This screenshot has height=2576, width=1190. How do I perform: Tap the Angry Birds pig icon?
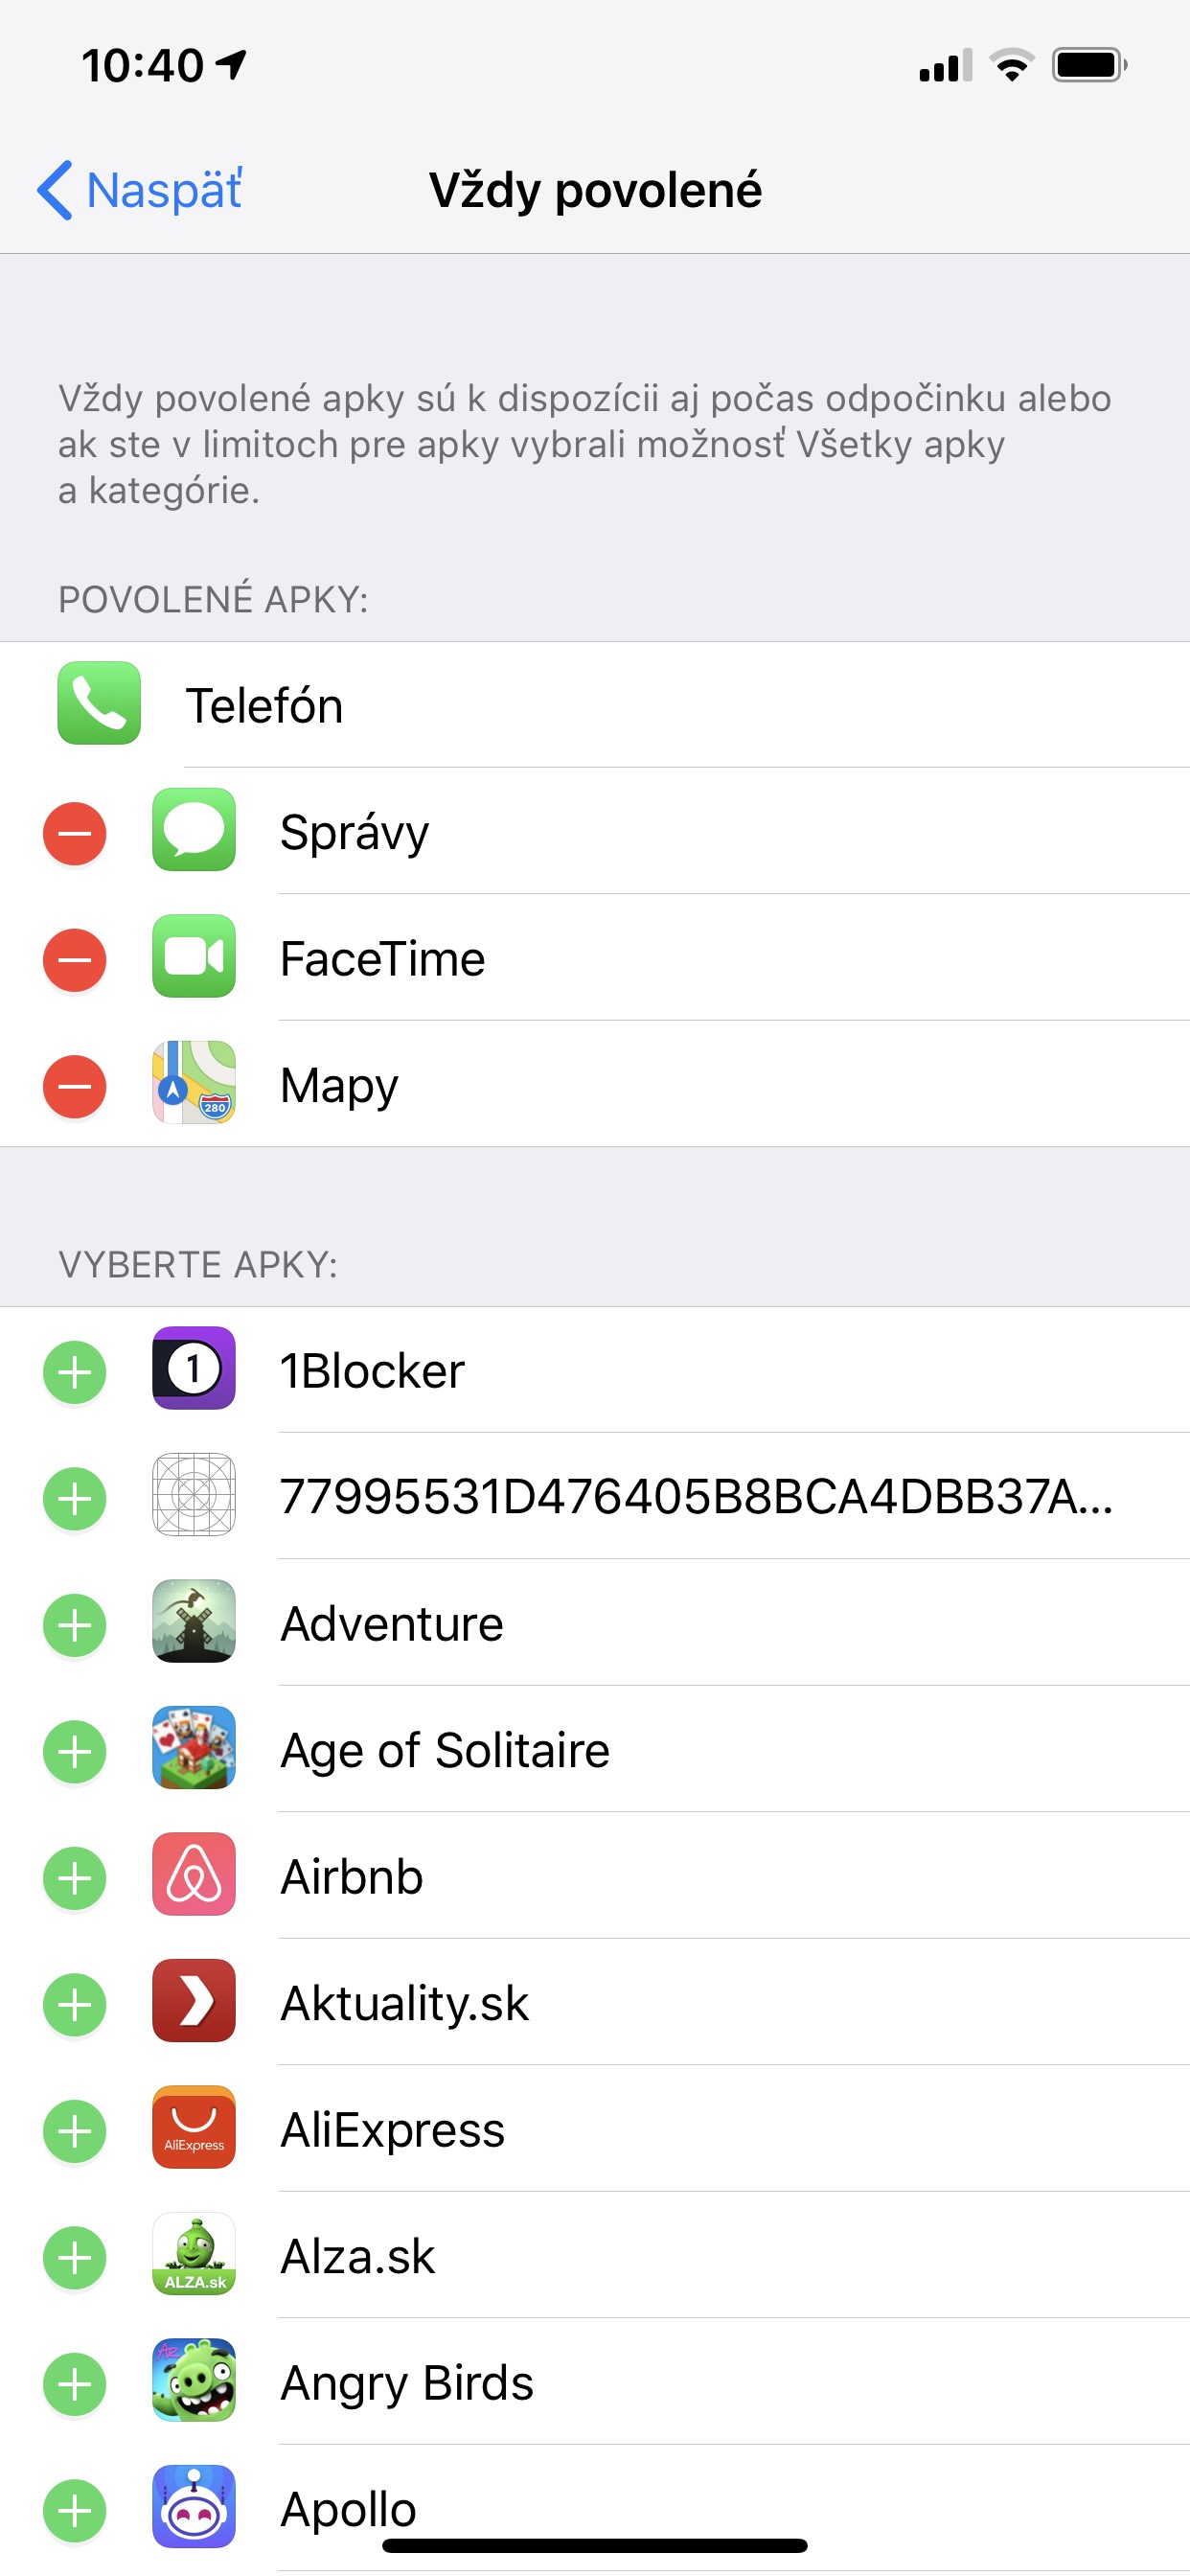(194, 2380)
